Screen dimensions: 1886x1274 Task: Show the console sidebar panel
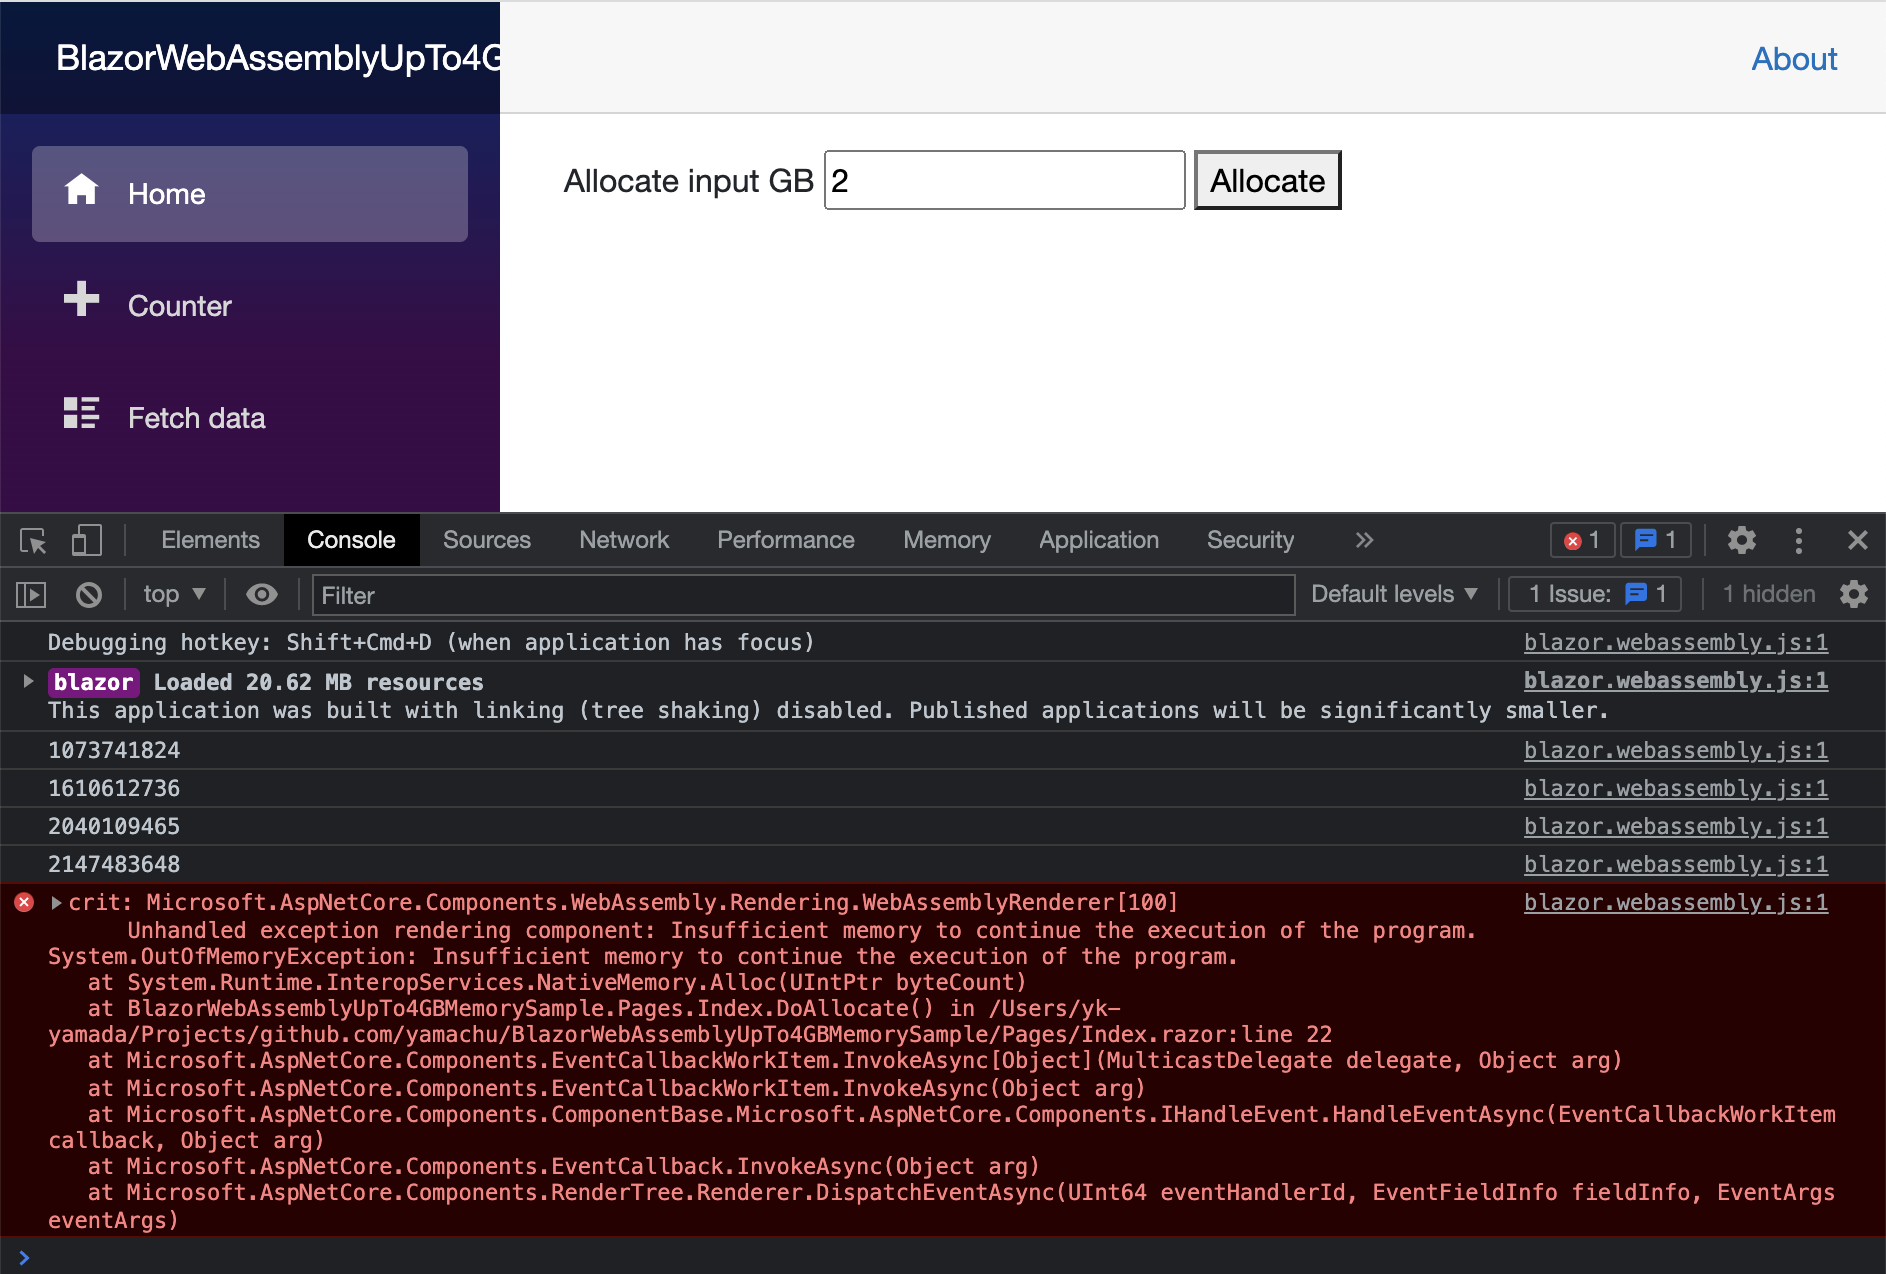click(31, 595)
